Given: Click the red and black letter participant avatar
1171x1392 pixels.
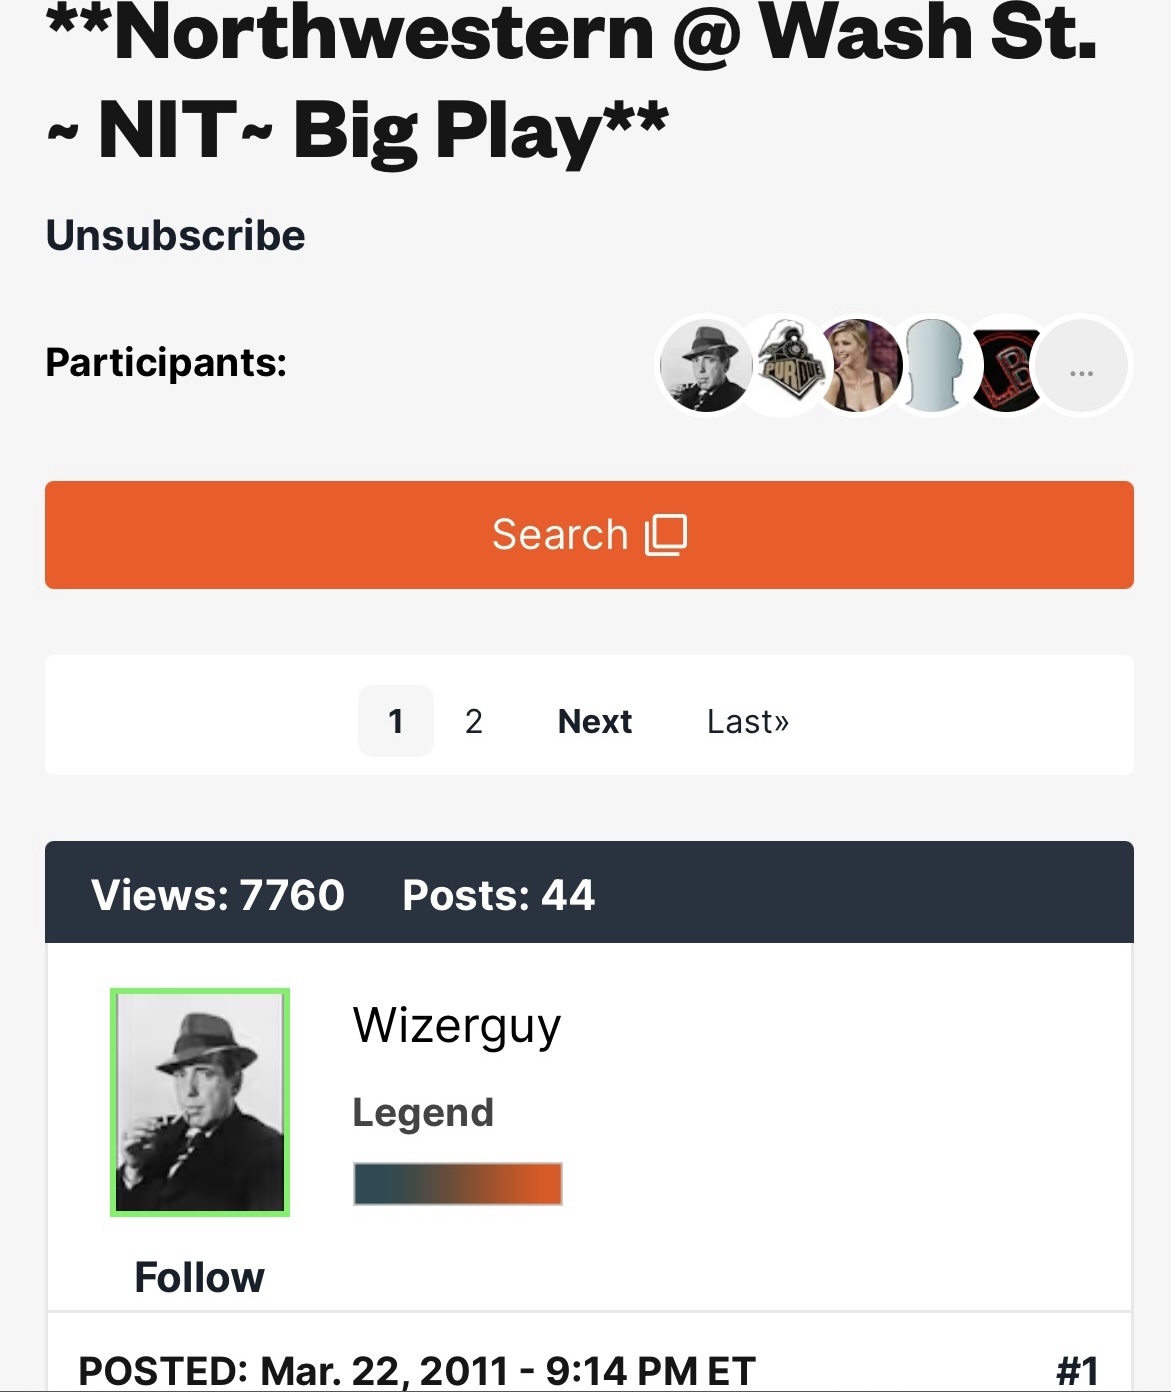Looking at the screenshot, I should coord(1006,366).
